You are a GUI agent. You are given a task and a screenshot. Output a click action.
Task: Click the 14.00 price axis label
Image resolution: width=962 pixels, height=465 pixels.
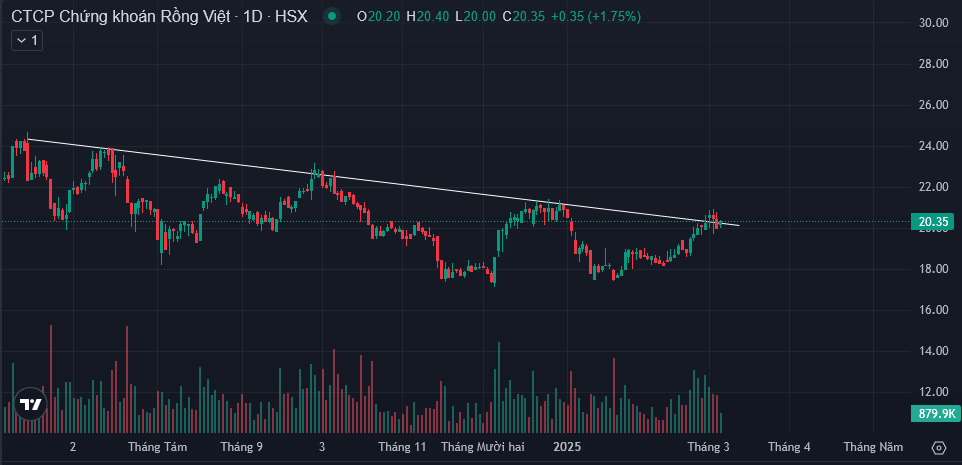(x=933, y=351)
